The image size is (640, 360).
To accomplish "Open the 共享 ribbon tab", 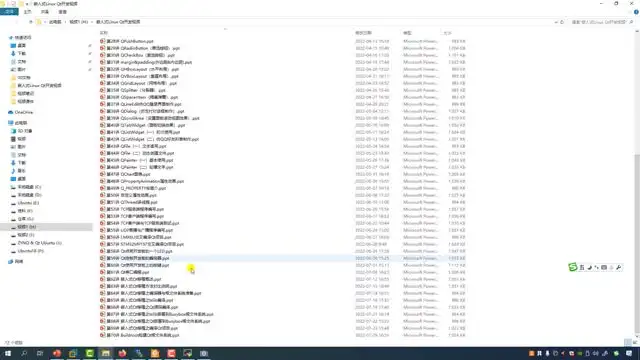I will [x=45, y=12].
